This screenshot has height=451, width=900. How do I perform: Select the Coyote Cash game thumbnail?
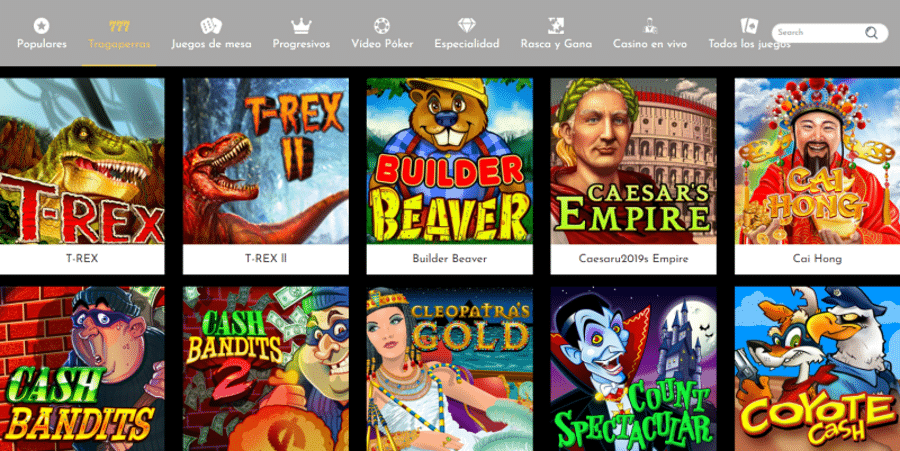pos(817,369)
